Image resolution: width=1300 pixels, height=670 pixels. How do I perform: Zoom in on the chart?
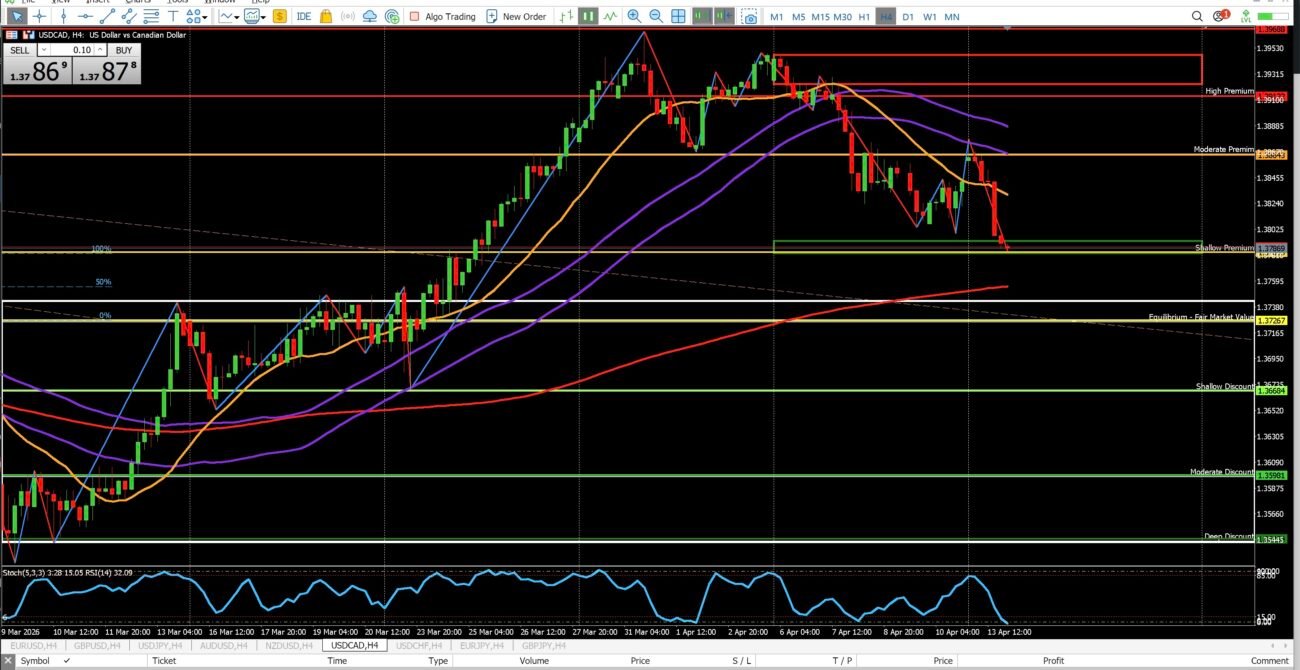coord(634,17)
